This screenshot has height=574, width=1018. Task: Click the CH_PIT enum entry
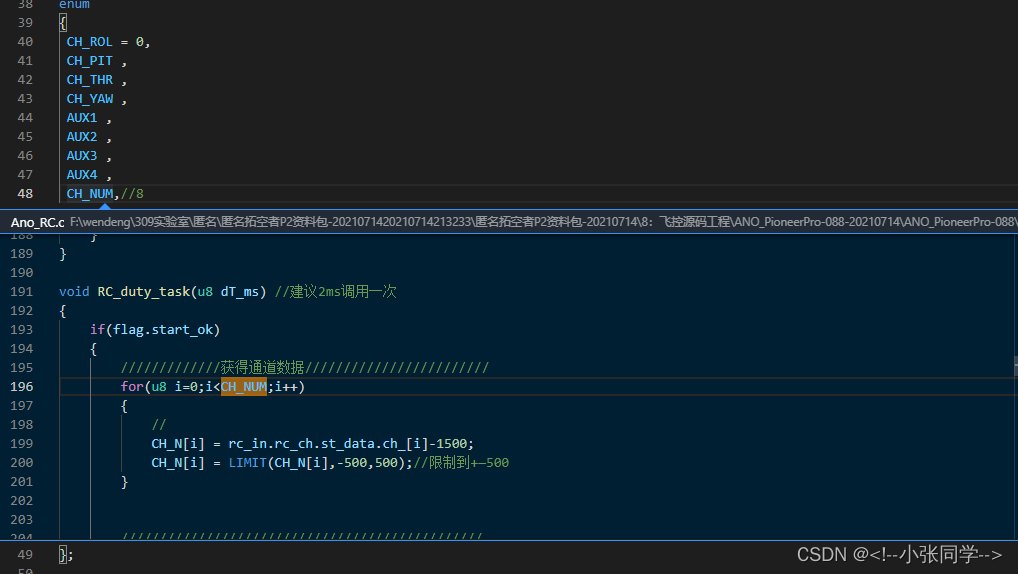[x=90, y=60]
